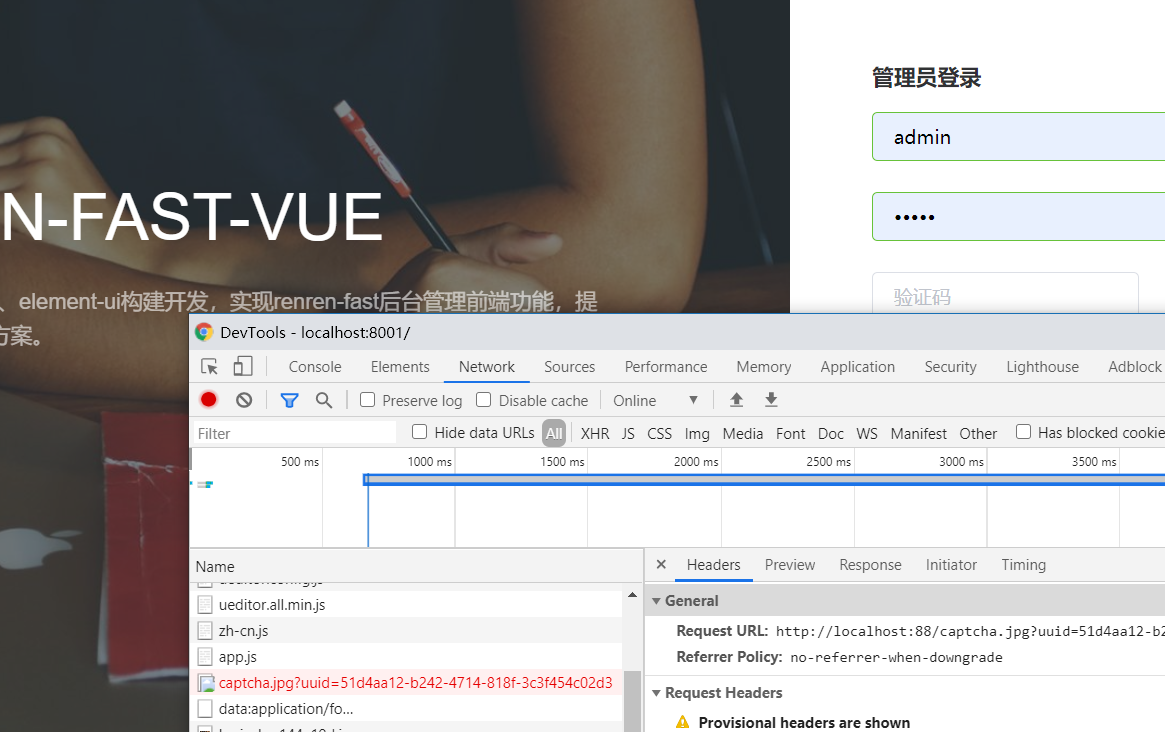1165x732 pixels.
Task: Select the Headers detail tab
Action: coord(713,565)
